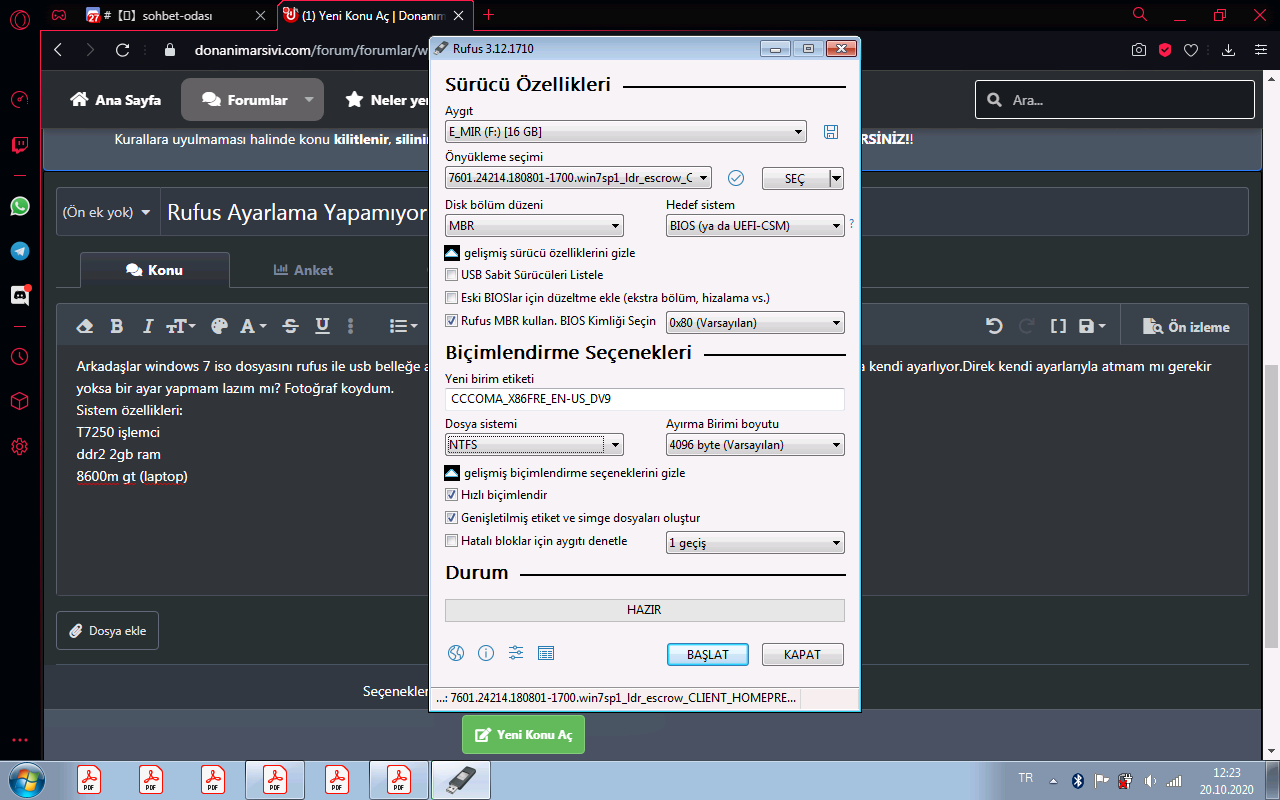The height and width of the screenshot is (800, 1280).
Task: Check 'USB Sabit Sürücüleri Listele' option
Action: [x=451, y=274]
